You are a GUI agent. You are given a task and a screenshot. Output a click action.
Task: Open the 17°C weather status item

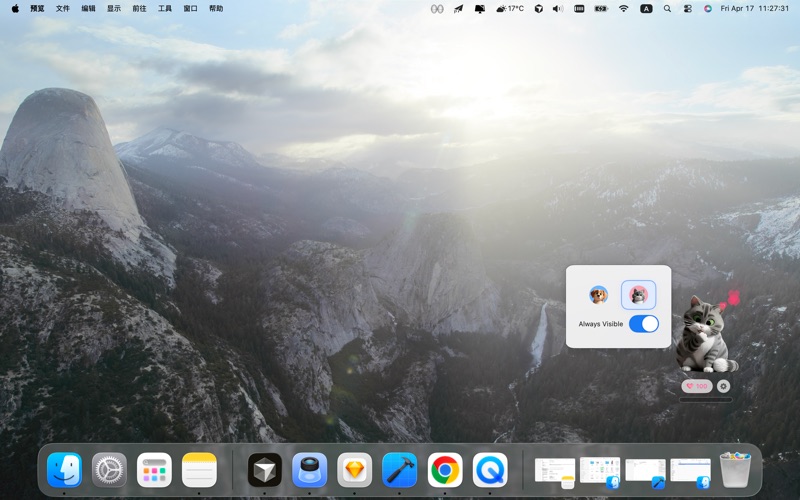pos(510,9)
